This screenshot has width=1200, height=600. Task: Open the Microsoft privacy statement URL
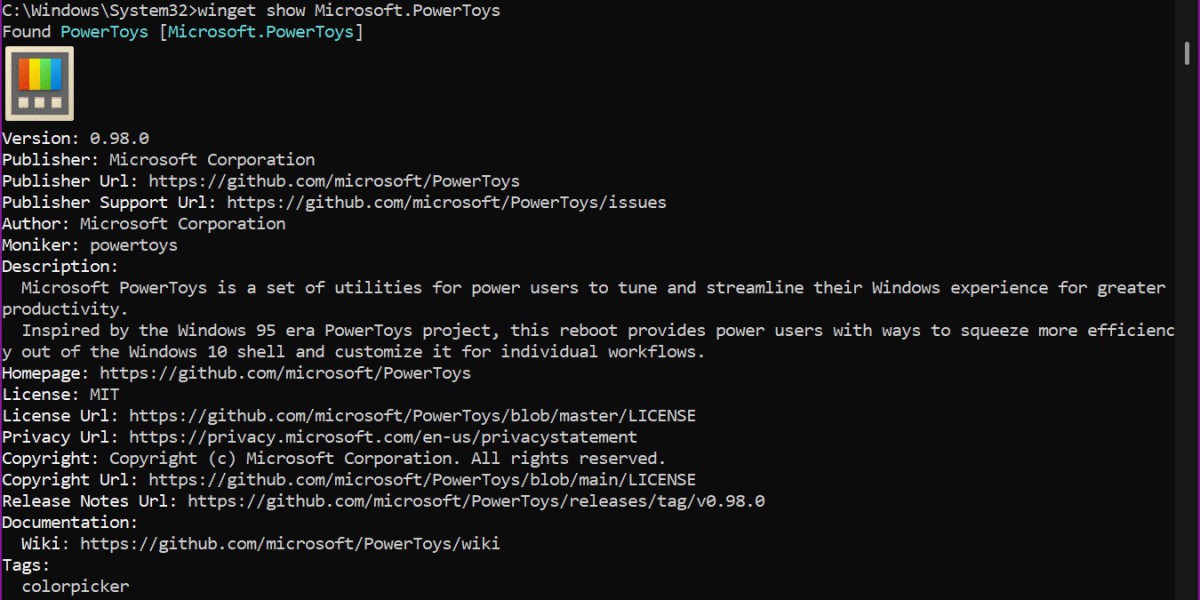point(383,437)
